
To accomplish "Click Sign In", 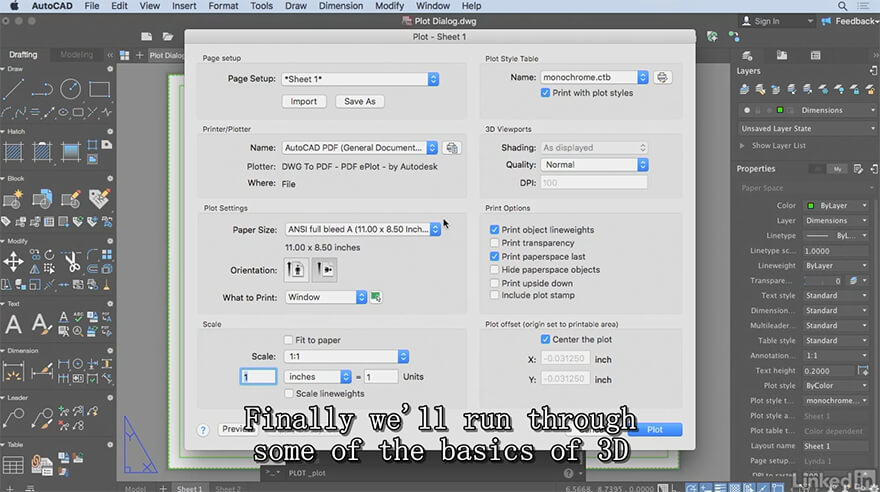I will [x=767, y=21].
